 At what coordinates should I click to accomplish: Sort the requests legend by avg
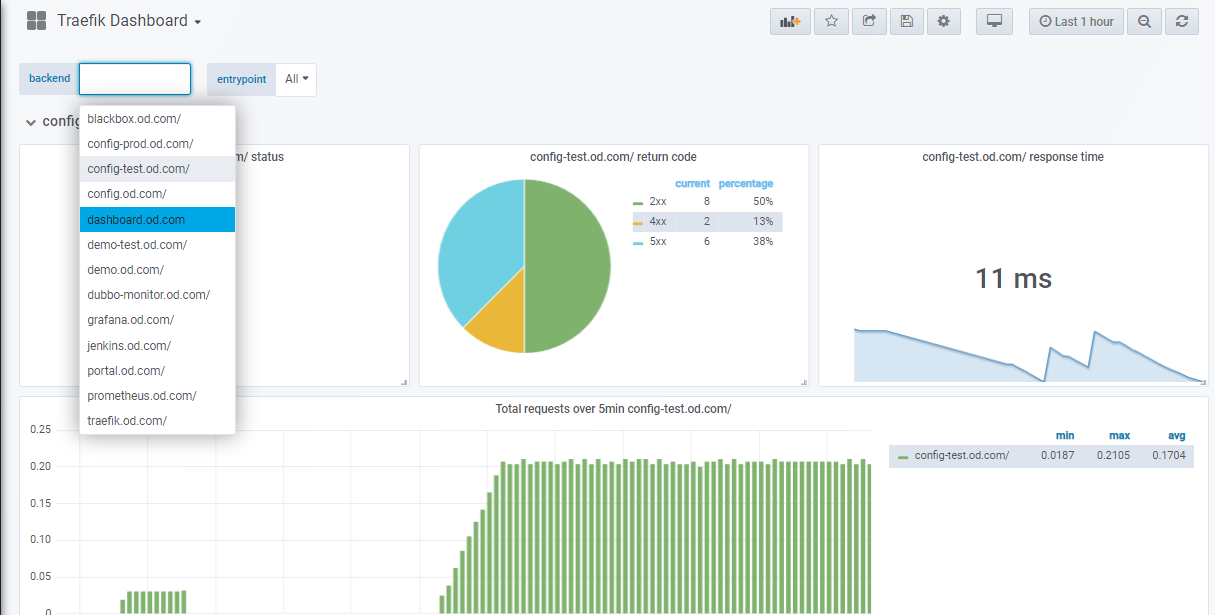coord(1177,436)
